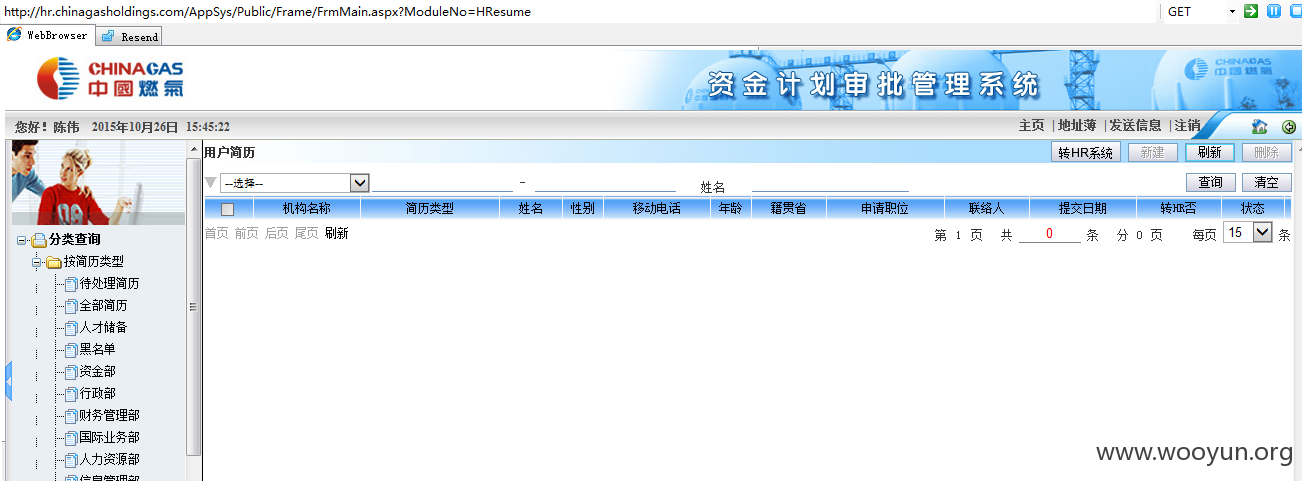Click the 首页 pagination link

click(216, 233)
